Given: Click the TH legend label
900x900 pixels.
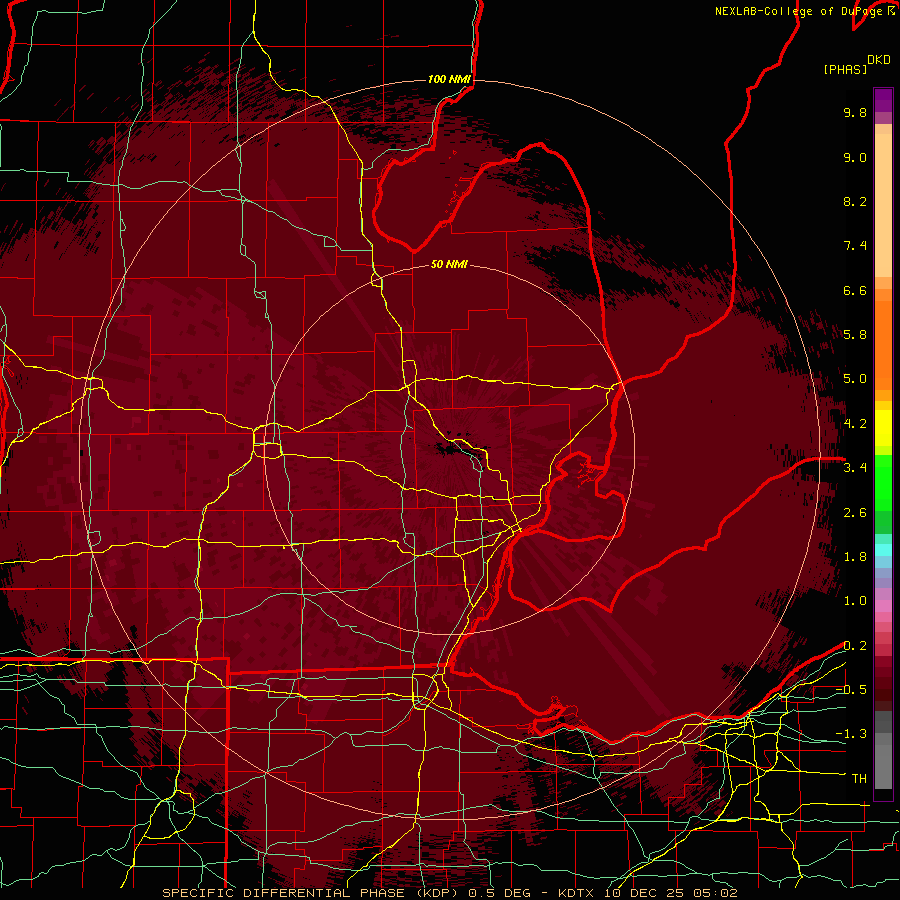Looking at the screenshot, I should tap(859, 779).
